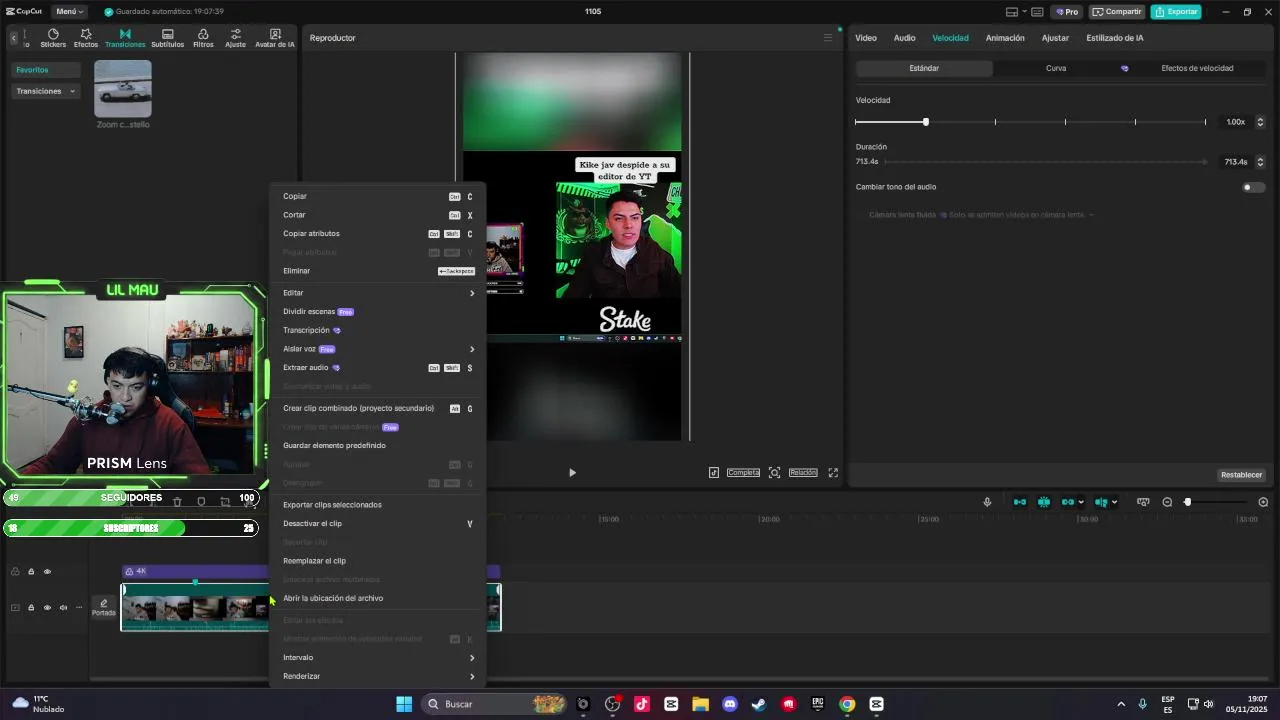Screen dimensions: 1280x720
Task: Click the Completa quality button in player
Action: pos(743,472)
